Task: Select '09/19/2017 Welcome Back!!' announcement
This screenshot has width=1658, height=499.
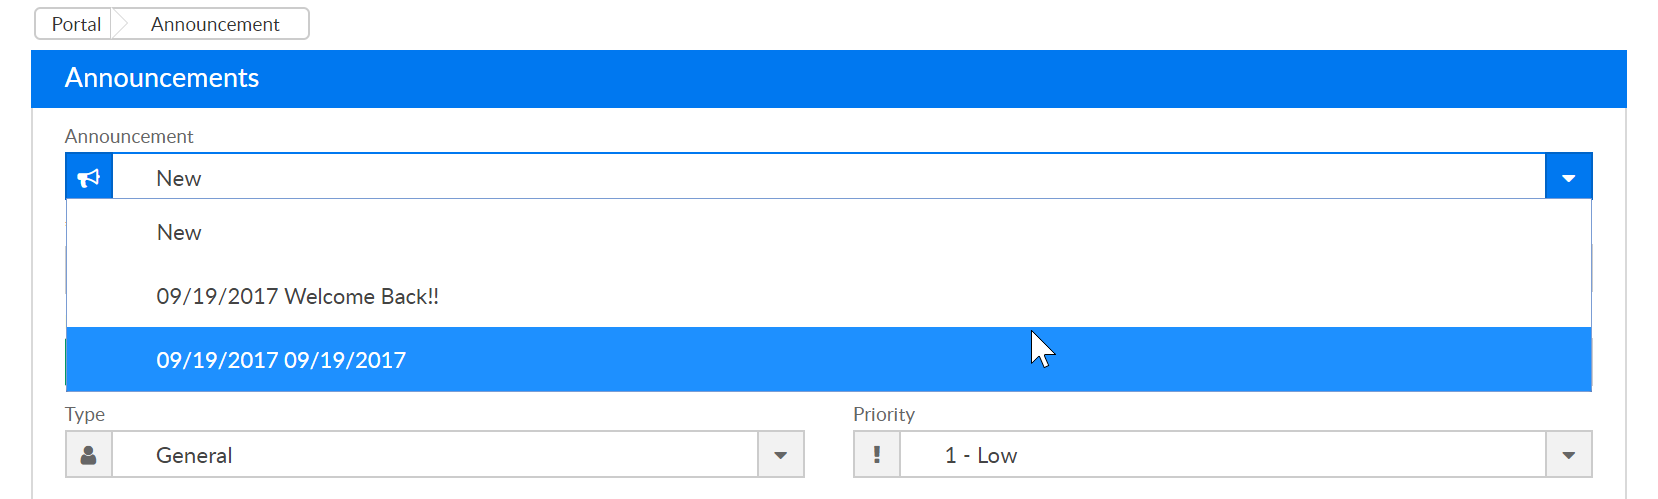Action: coord(298,297)
